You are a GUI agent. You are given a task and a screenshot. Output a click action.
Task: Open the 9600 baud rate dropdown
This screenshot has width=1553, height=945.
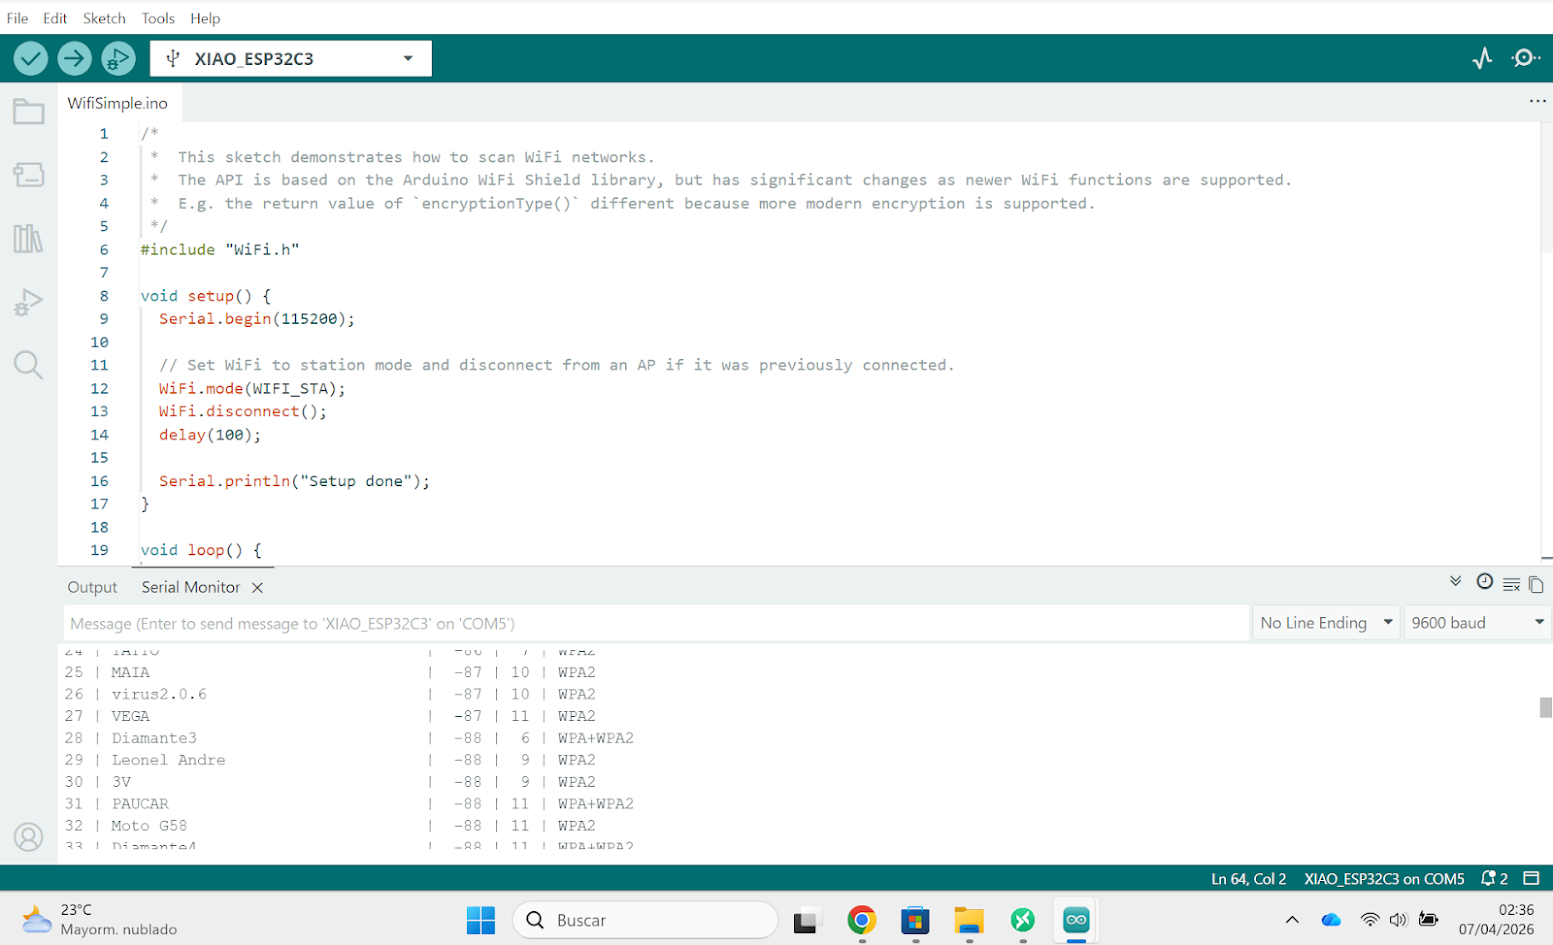click(1478, 623)
